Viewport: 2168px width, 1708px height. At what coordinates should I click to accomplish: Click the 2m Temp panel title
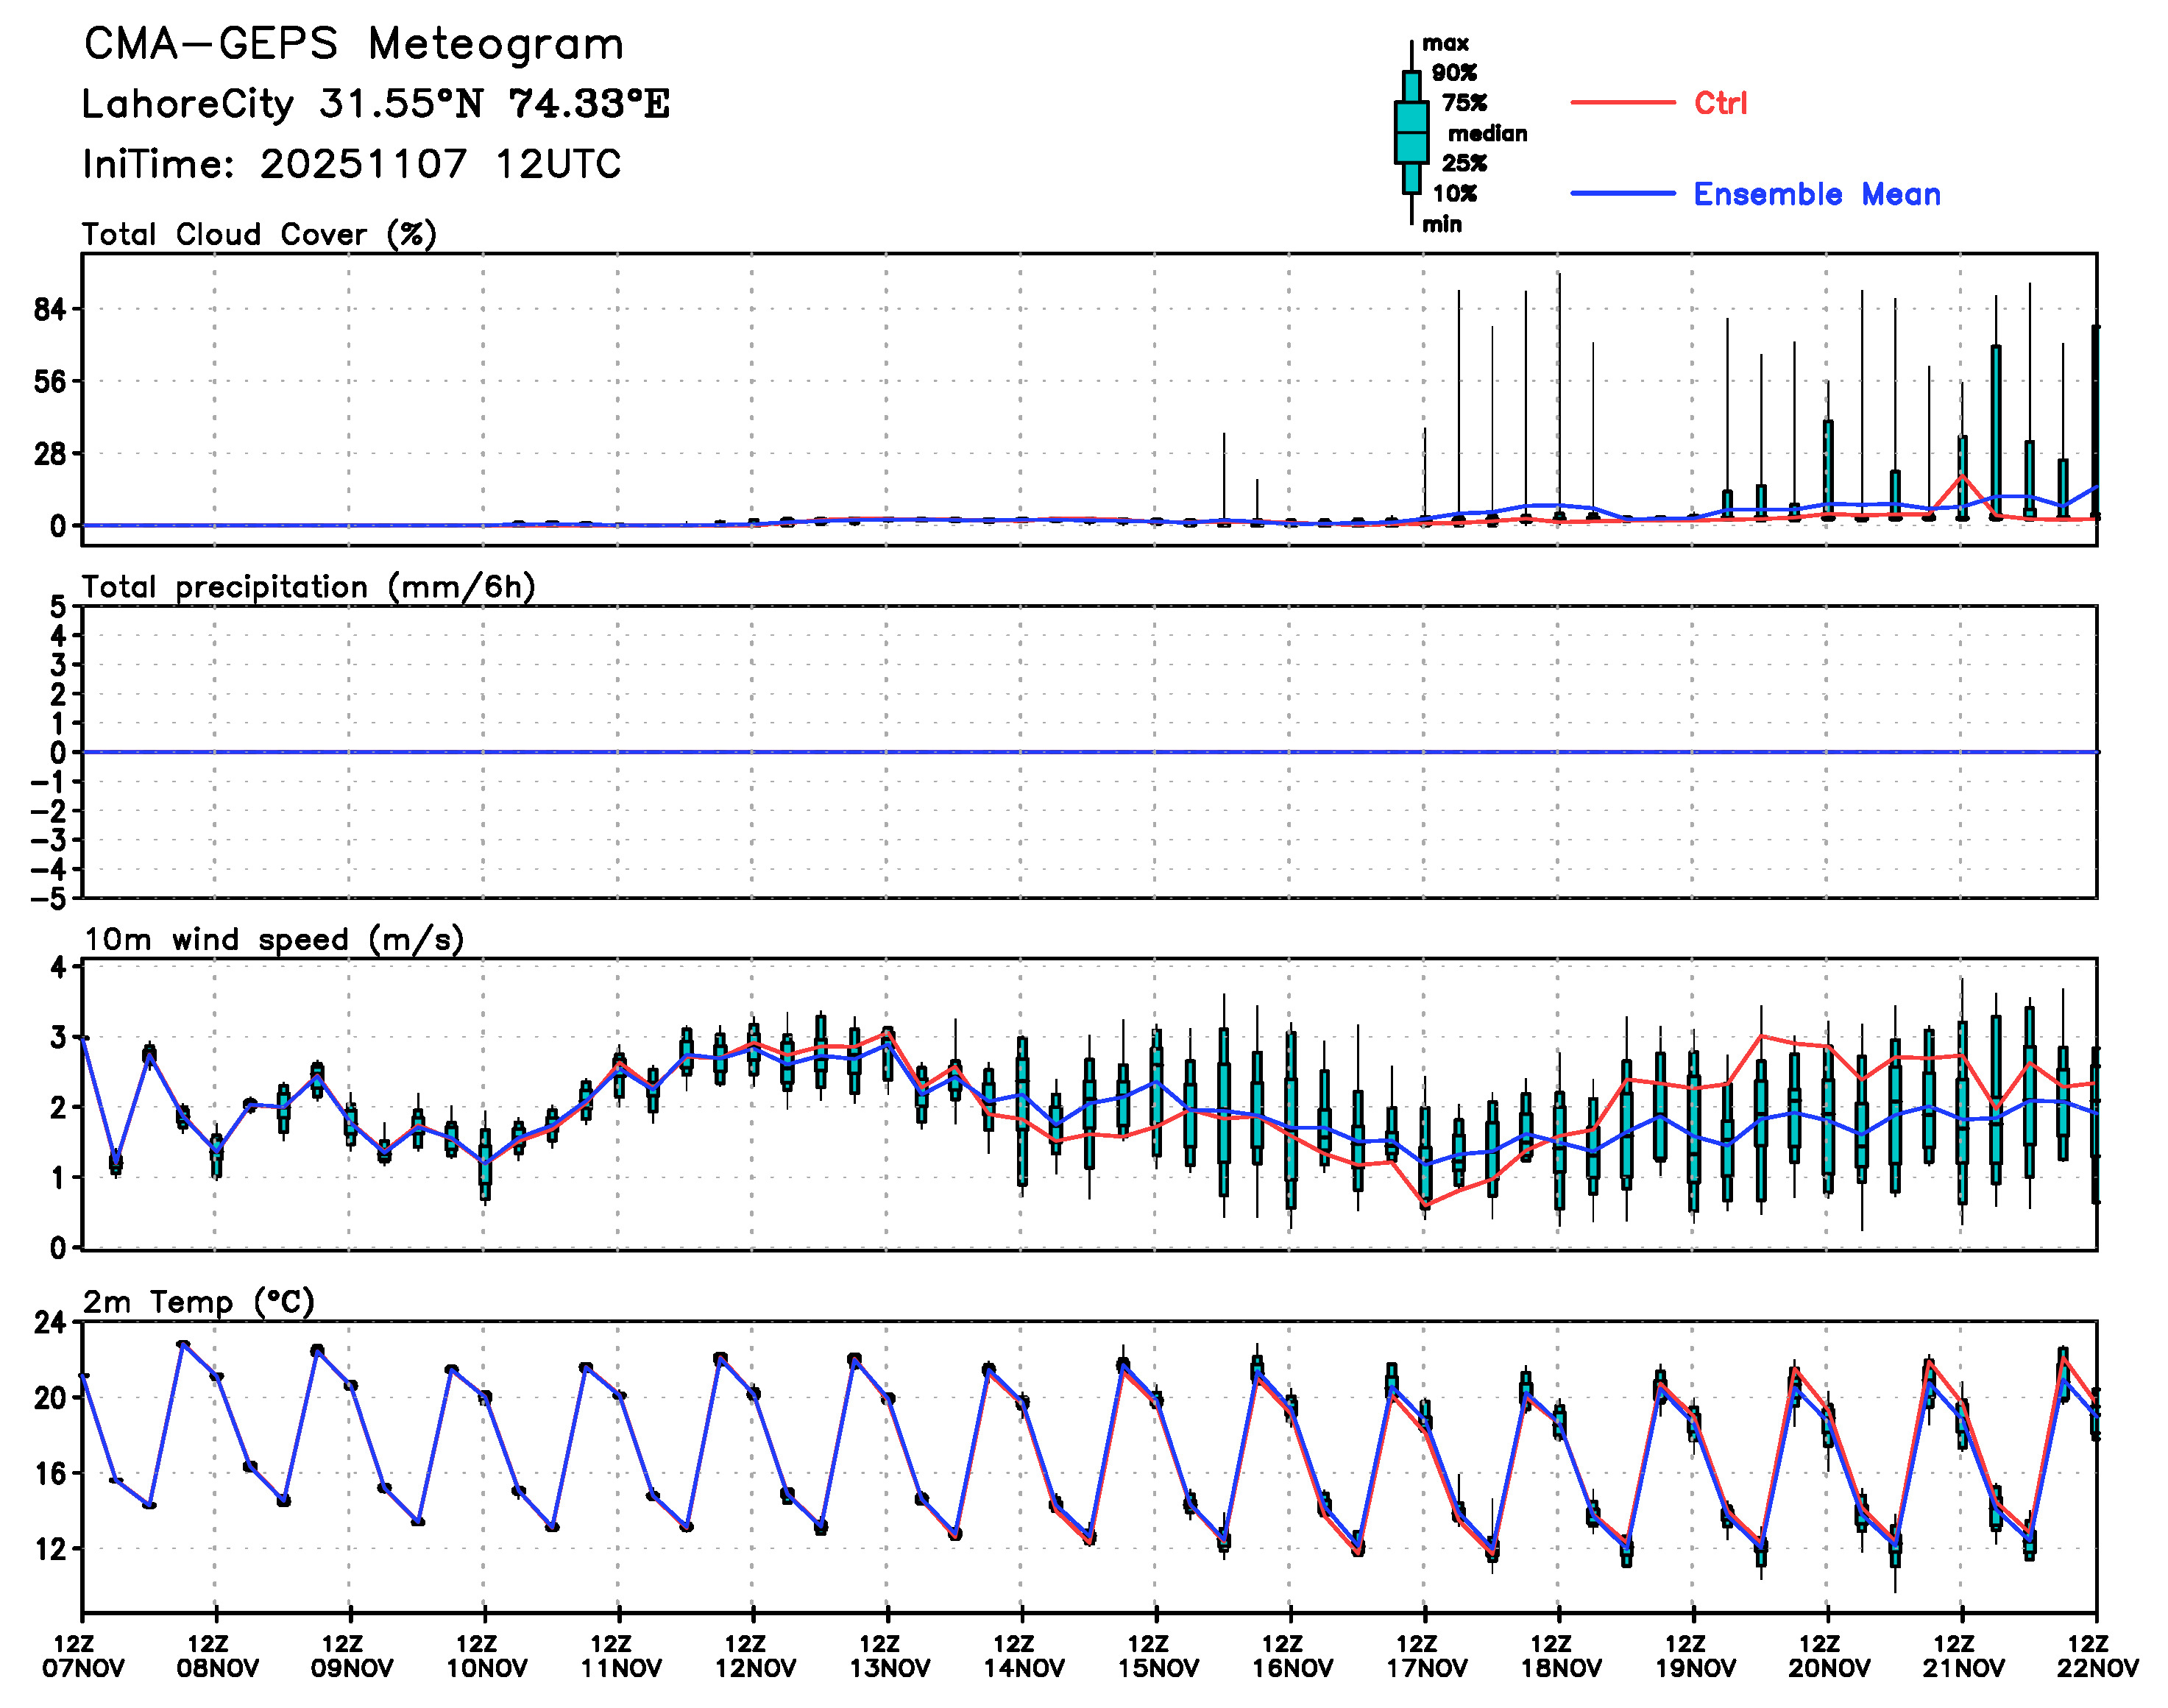(x=198, y=1302)
